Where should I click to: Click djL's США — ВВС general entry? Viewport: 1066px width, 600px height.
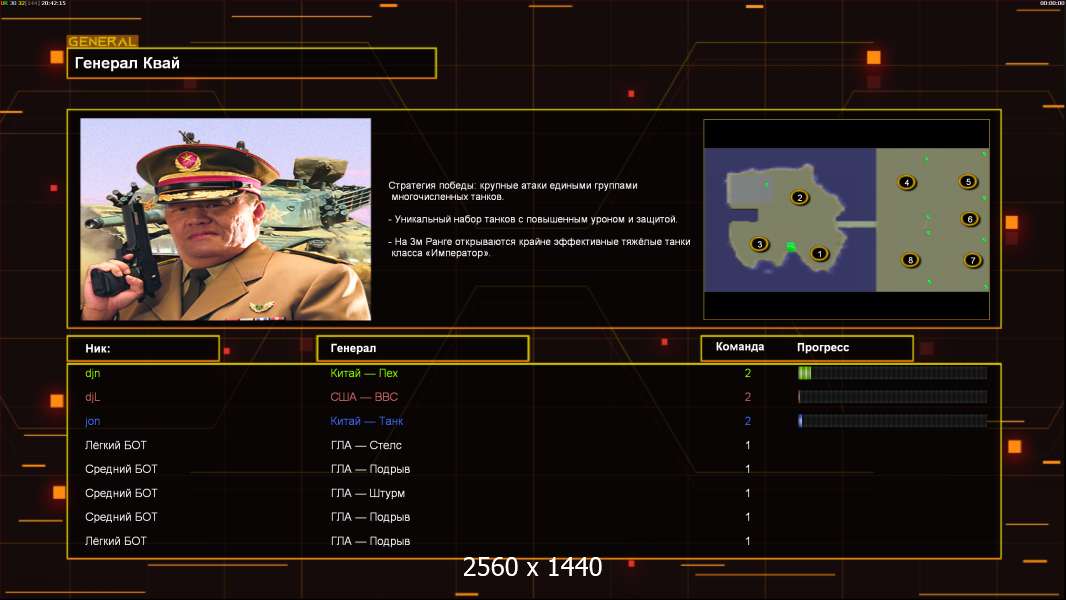click(x=364, y=397)
